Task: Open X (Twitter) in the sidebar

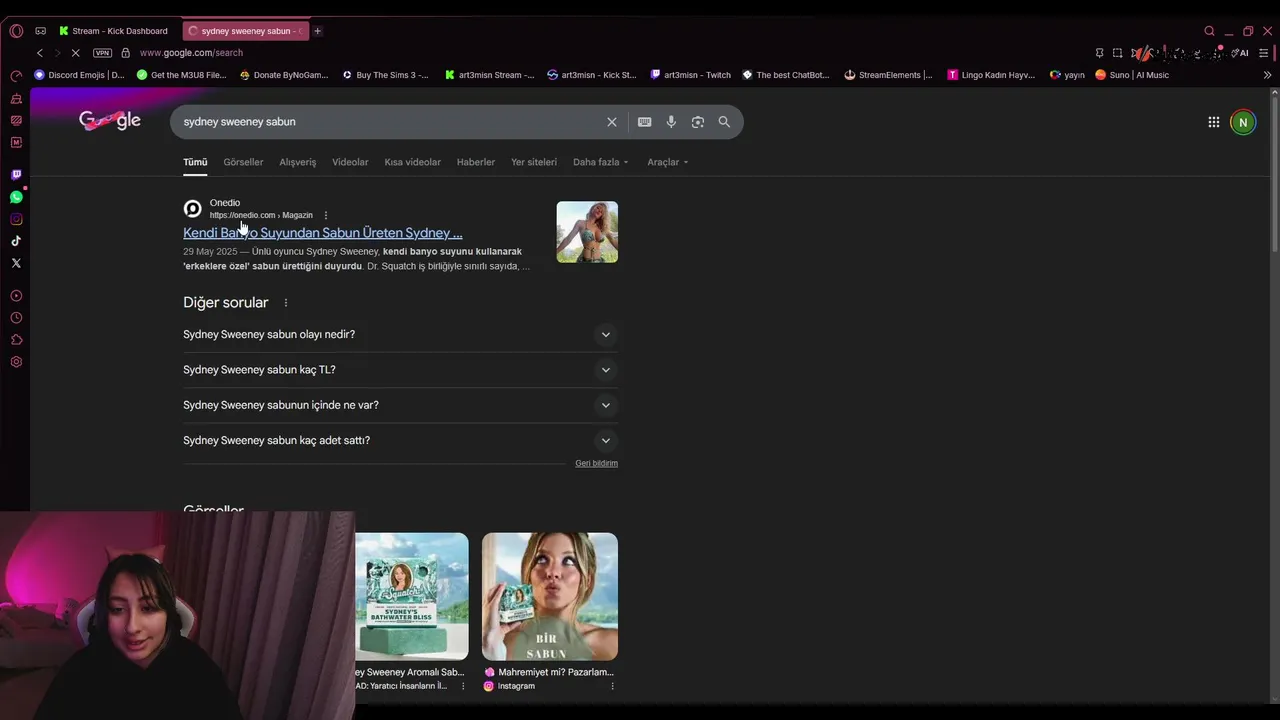Action: click(x=16, y=263)
